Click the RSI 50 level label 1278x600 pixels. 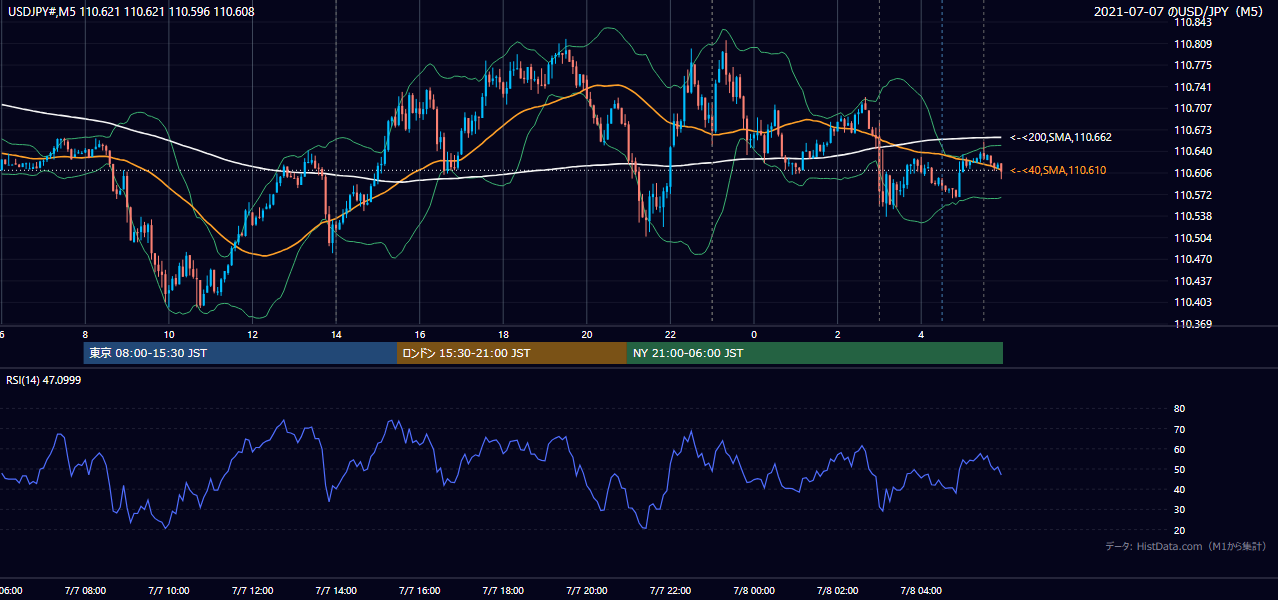point(1179,469)
